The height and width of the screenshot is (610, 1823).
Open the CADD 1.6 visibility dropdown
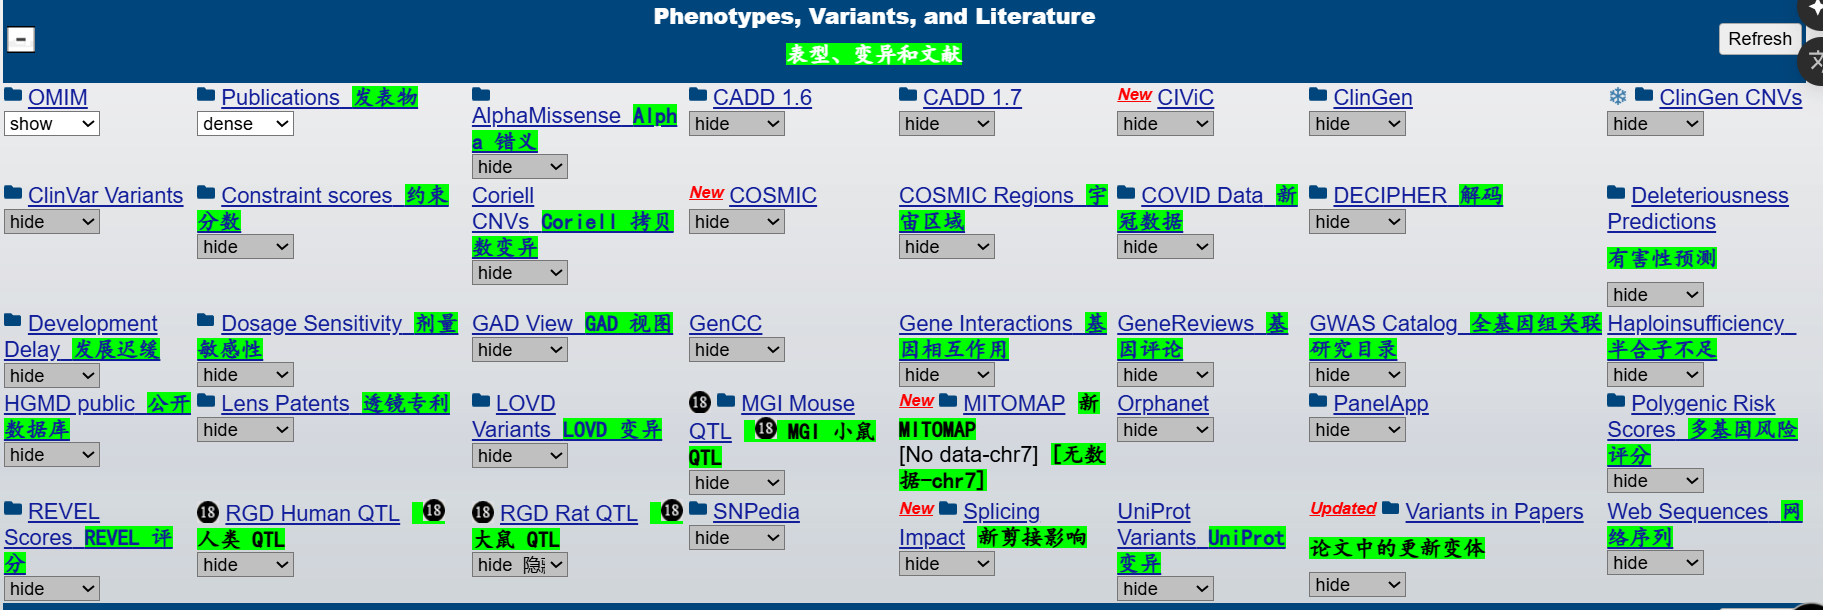(737, 124)
